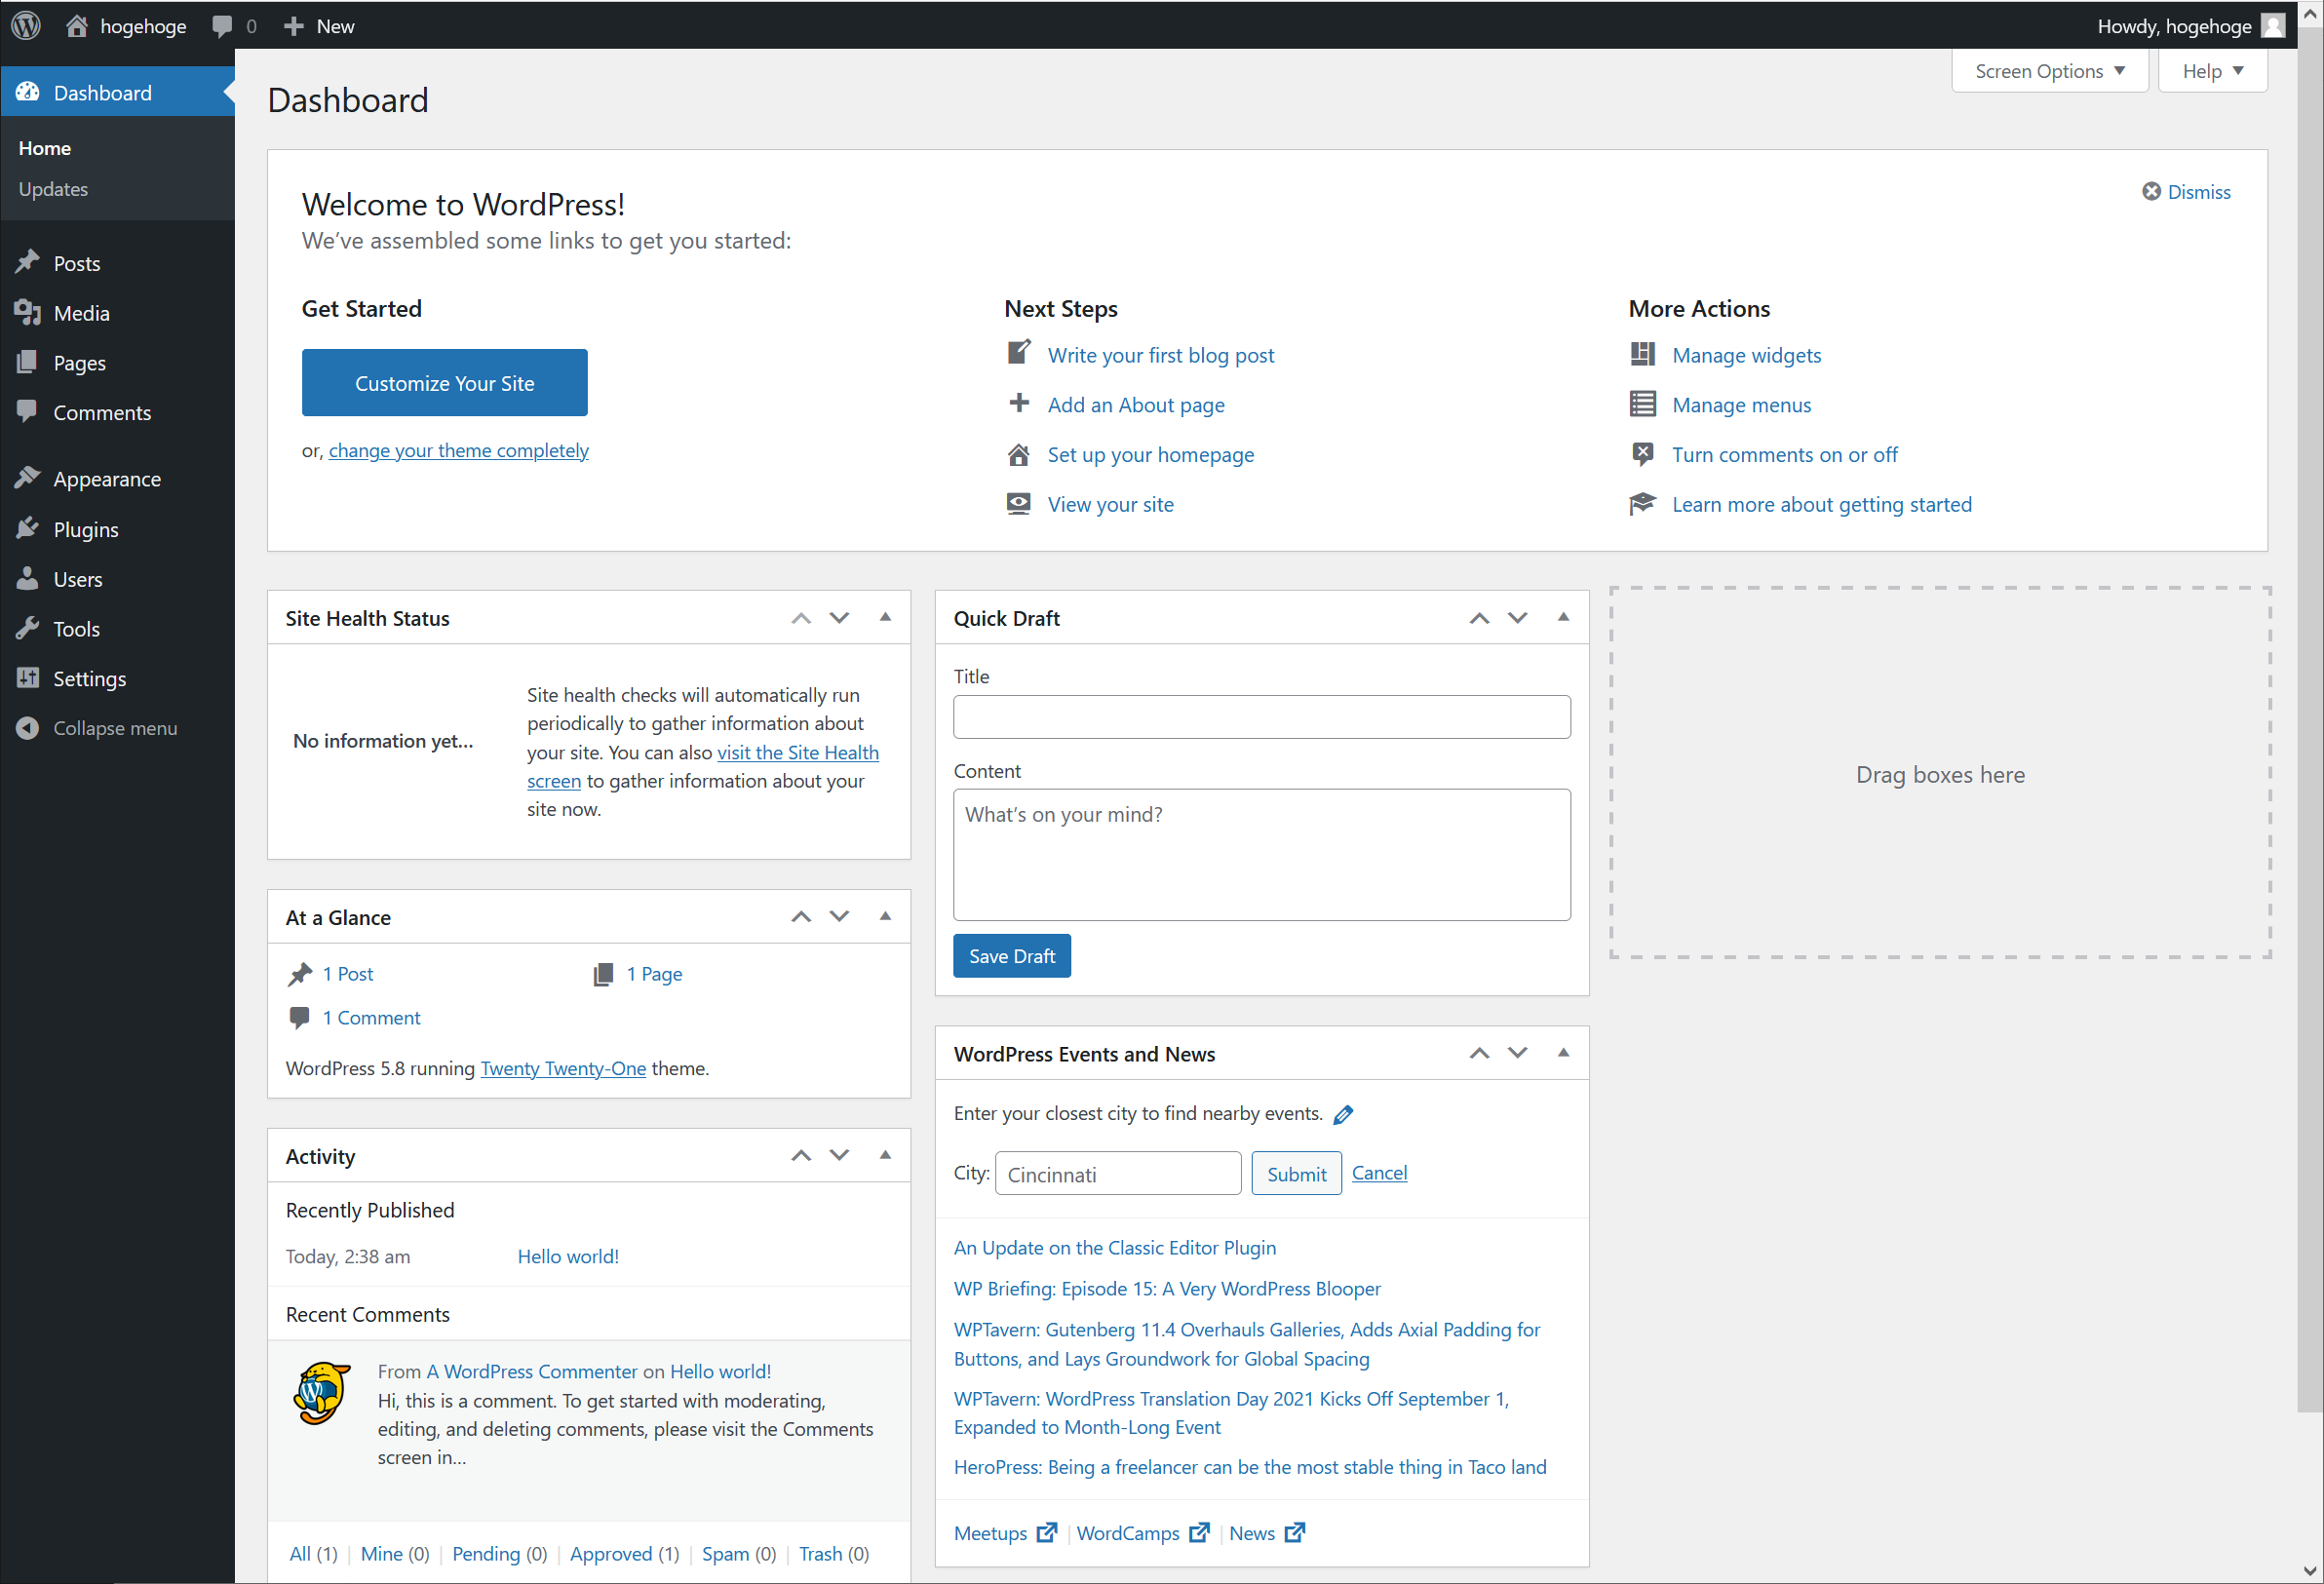2324x1584 pixels.
Task: Open Twenty Twenty-One theme link
Action: click(563, 1068)
